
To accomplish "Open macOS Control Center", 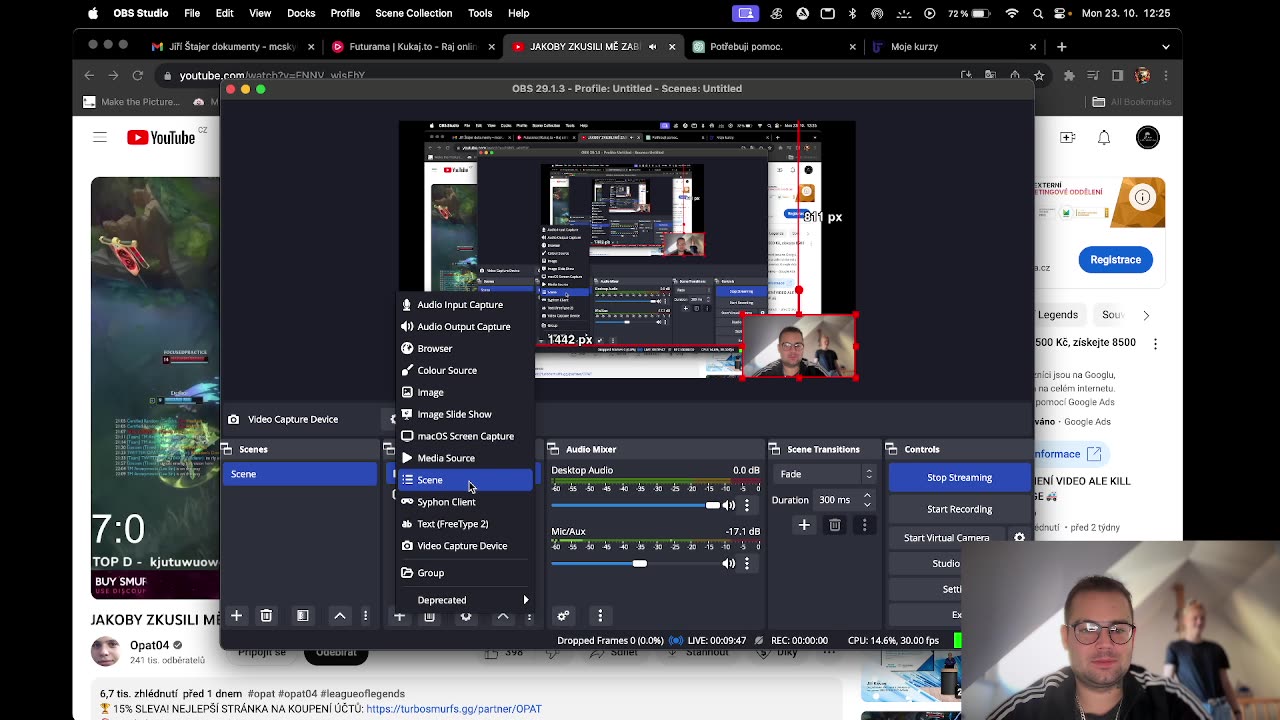I will click(1063, 13).
